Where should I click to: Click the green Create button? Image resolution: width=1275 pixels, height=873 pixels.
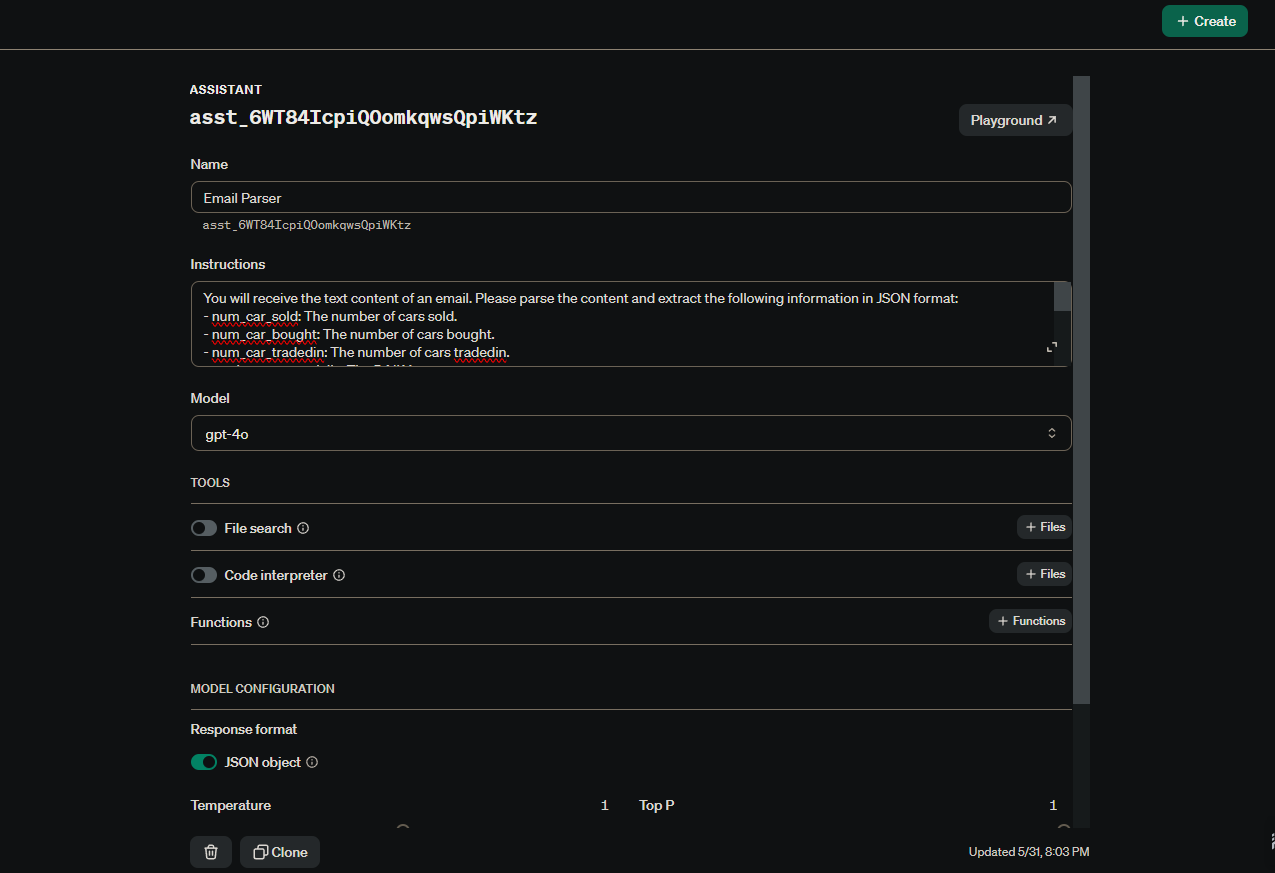point(1205,21)
